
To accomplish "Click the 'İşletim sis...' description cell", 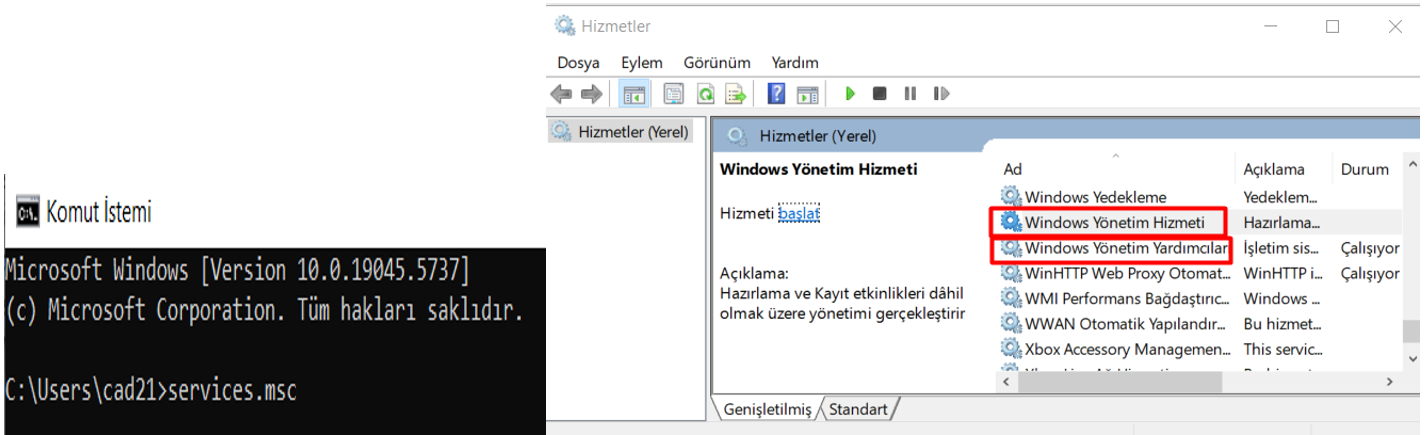I will pos(1282,248).
